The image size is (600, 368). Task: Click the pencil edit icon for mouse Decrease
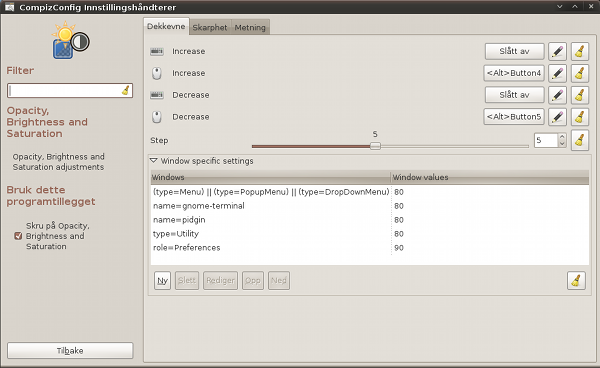pyautogui.click(x=557, y=117)
